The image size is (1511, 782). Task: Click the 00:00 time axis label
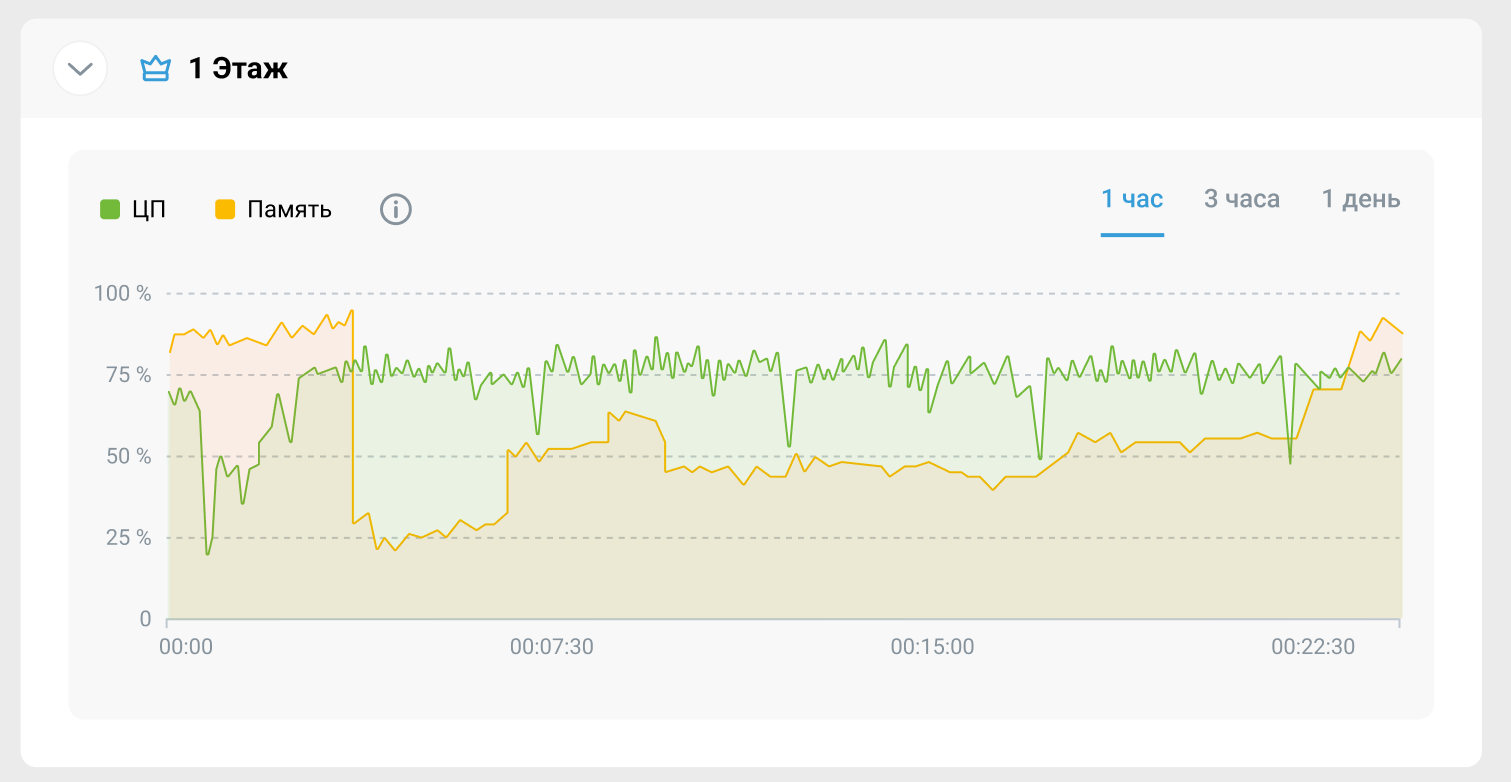point(186,647)
